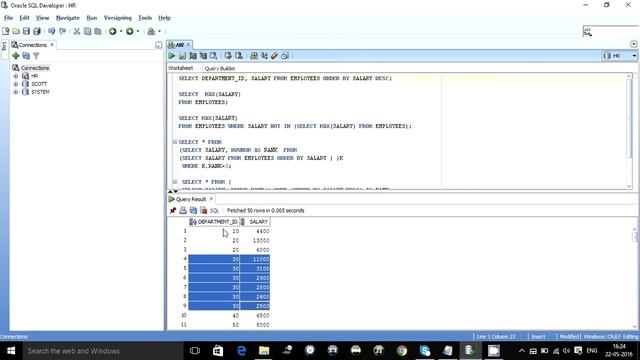Click the worksheet vertical scrollbar

[x=629, y=131]
